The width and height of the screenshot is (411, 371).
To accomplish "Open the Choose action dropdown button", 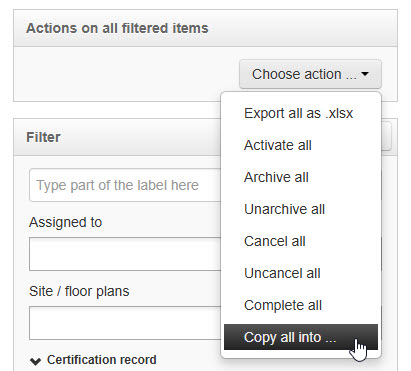I will 310,74.
